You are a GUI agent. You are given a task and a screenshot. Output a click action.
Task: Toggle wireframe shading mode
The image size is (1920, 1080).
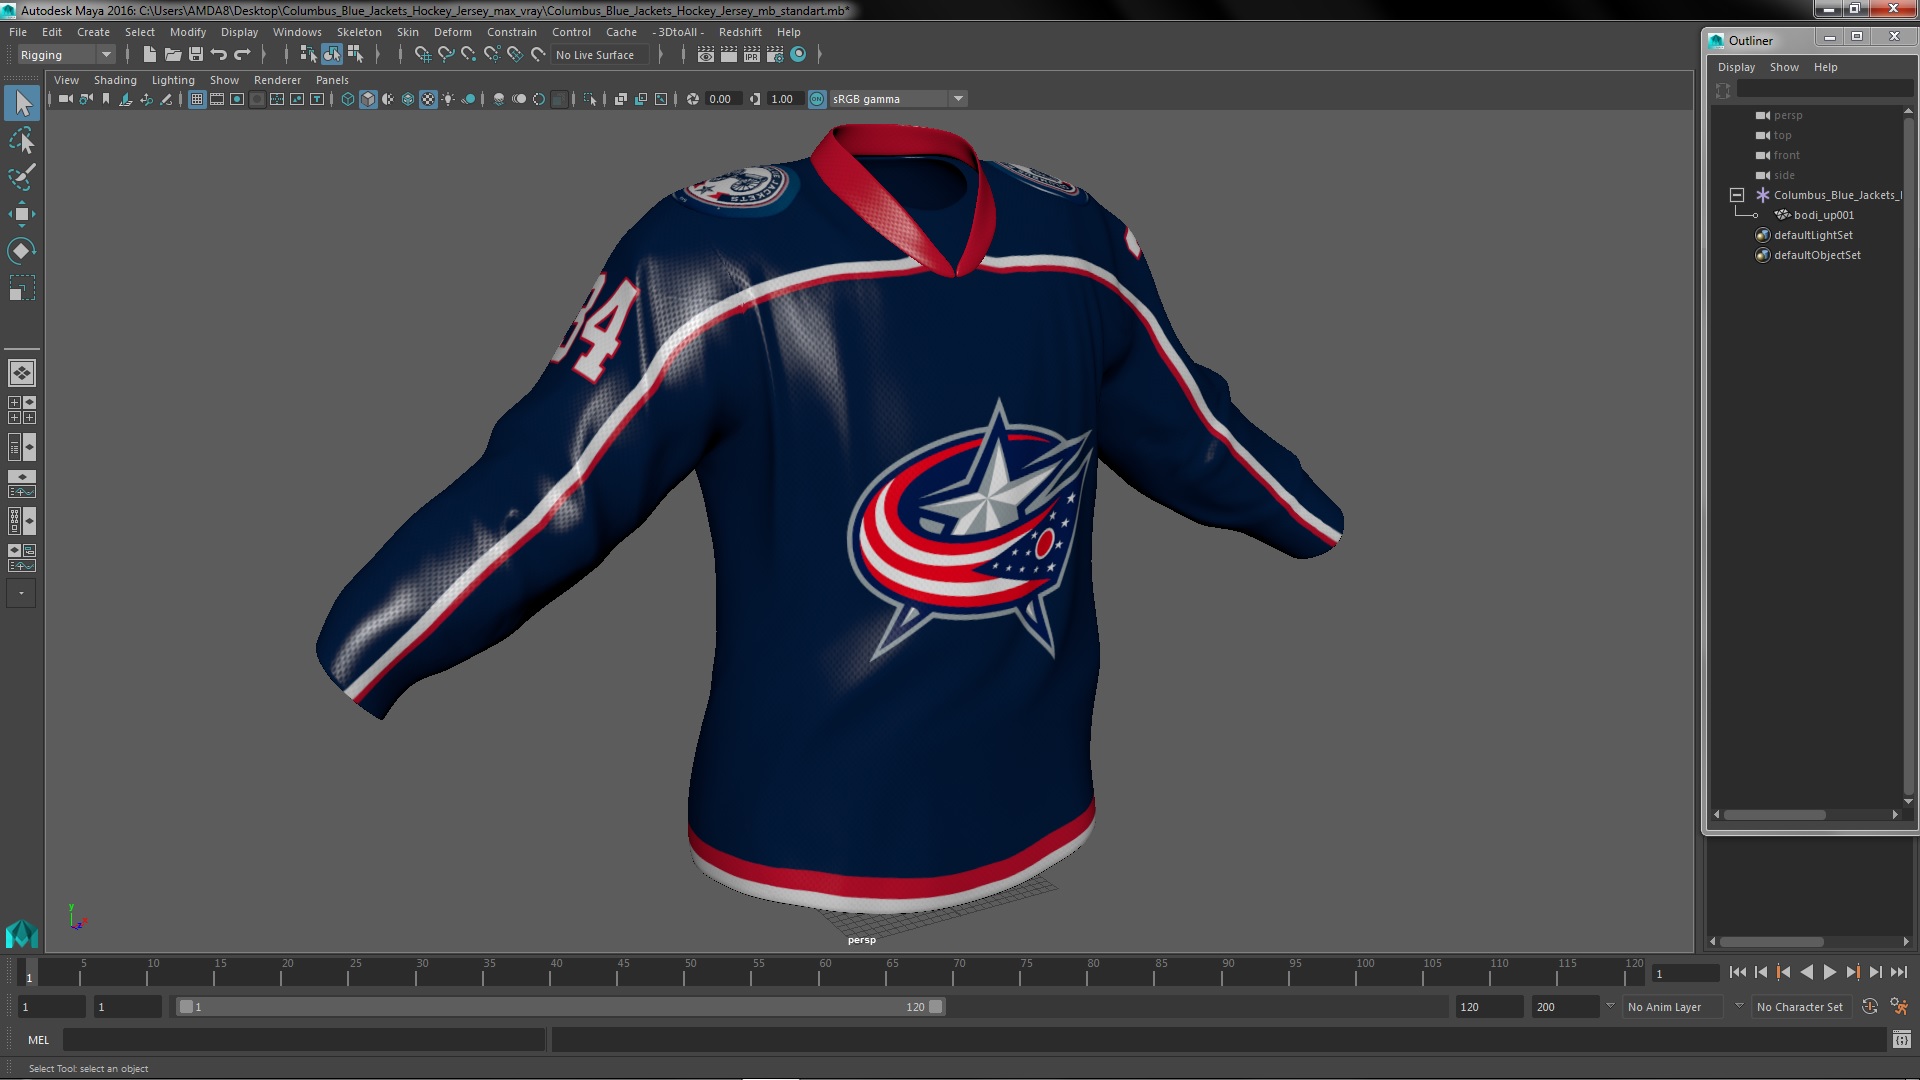(x=348, y=99)
